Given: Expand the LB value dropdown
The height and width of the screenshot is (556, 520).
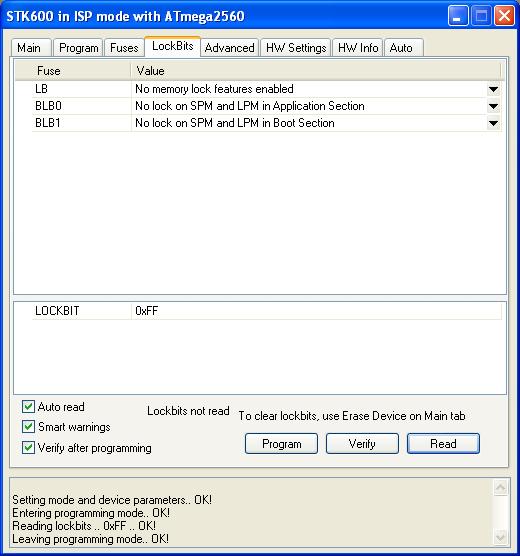Looking at the screenshot, I should pyautogui.click(x=493, y=89).
